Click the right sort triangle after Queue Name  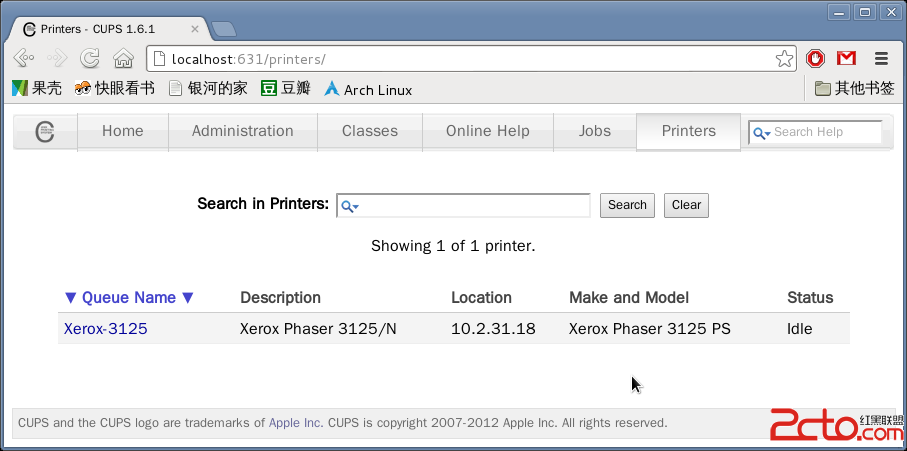point(187,298)
